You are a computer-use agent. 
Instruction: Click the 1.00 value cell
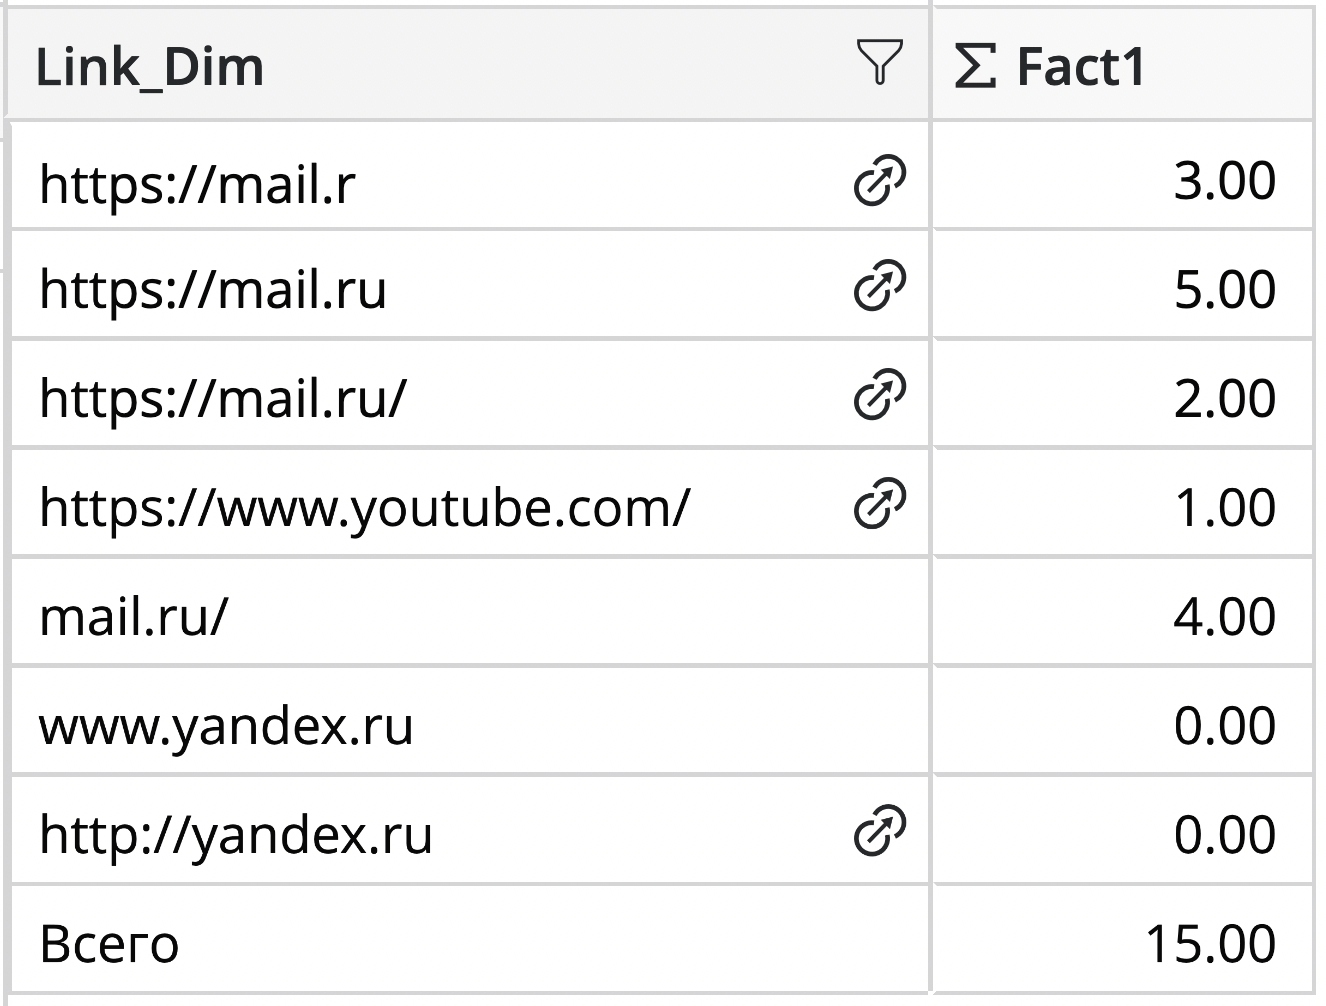coord(1224,508)
